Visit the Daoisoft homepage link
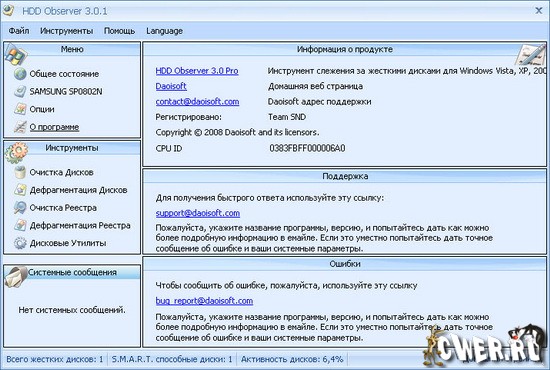This screenshot has width=550, height=370. [x=171, y=86]
